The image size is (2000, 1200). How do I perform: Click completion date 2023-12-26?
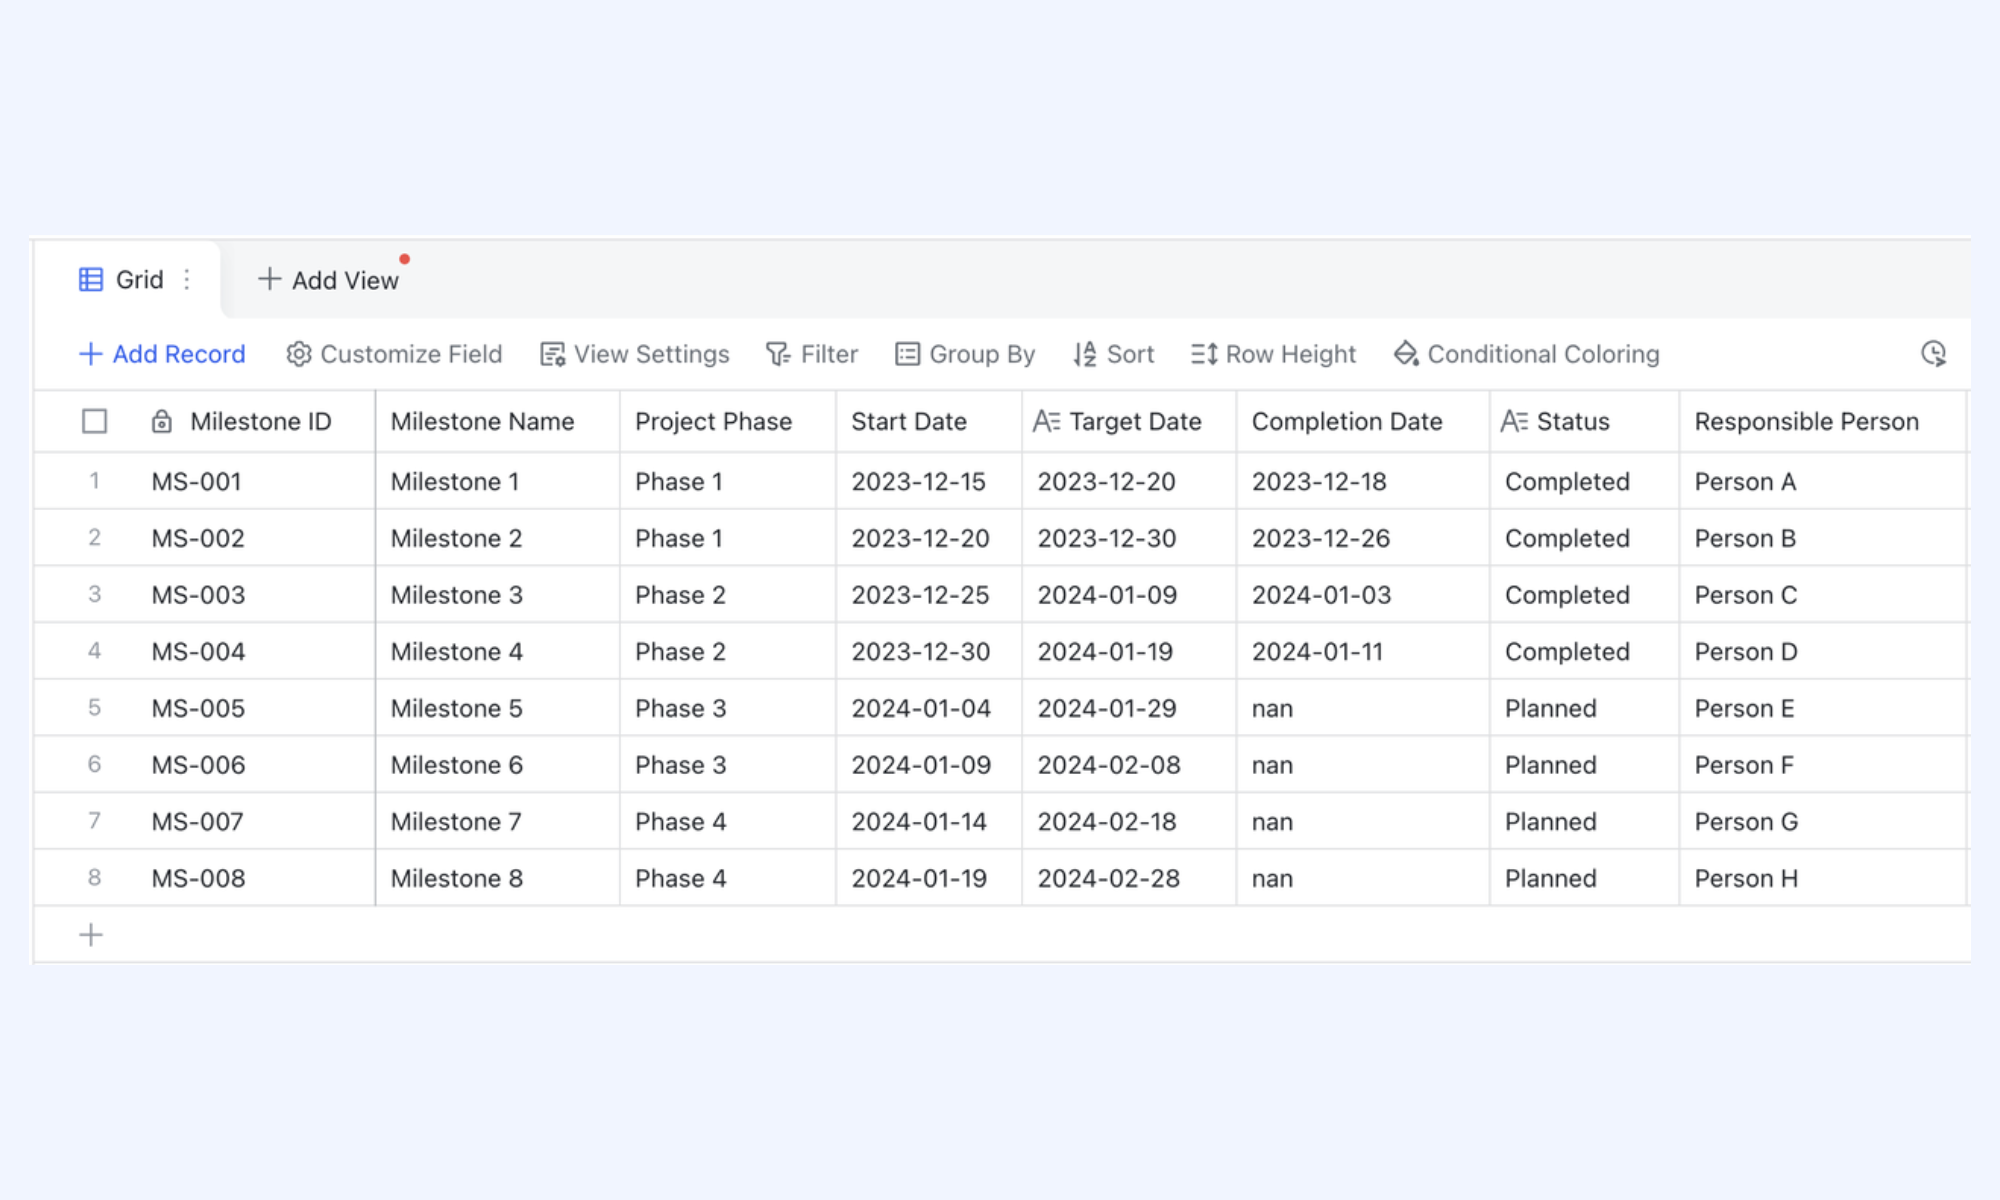1363,538
